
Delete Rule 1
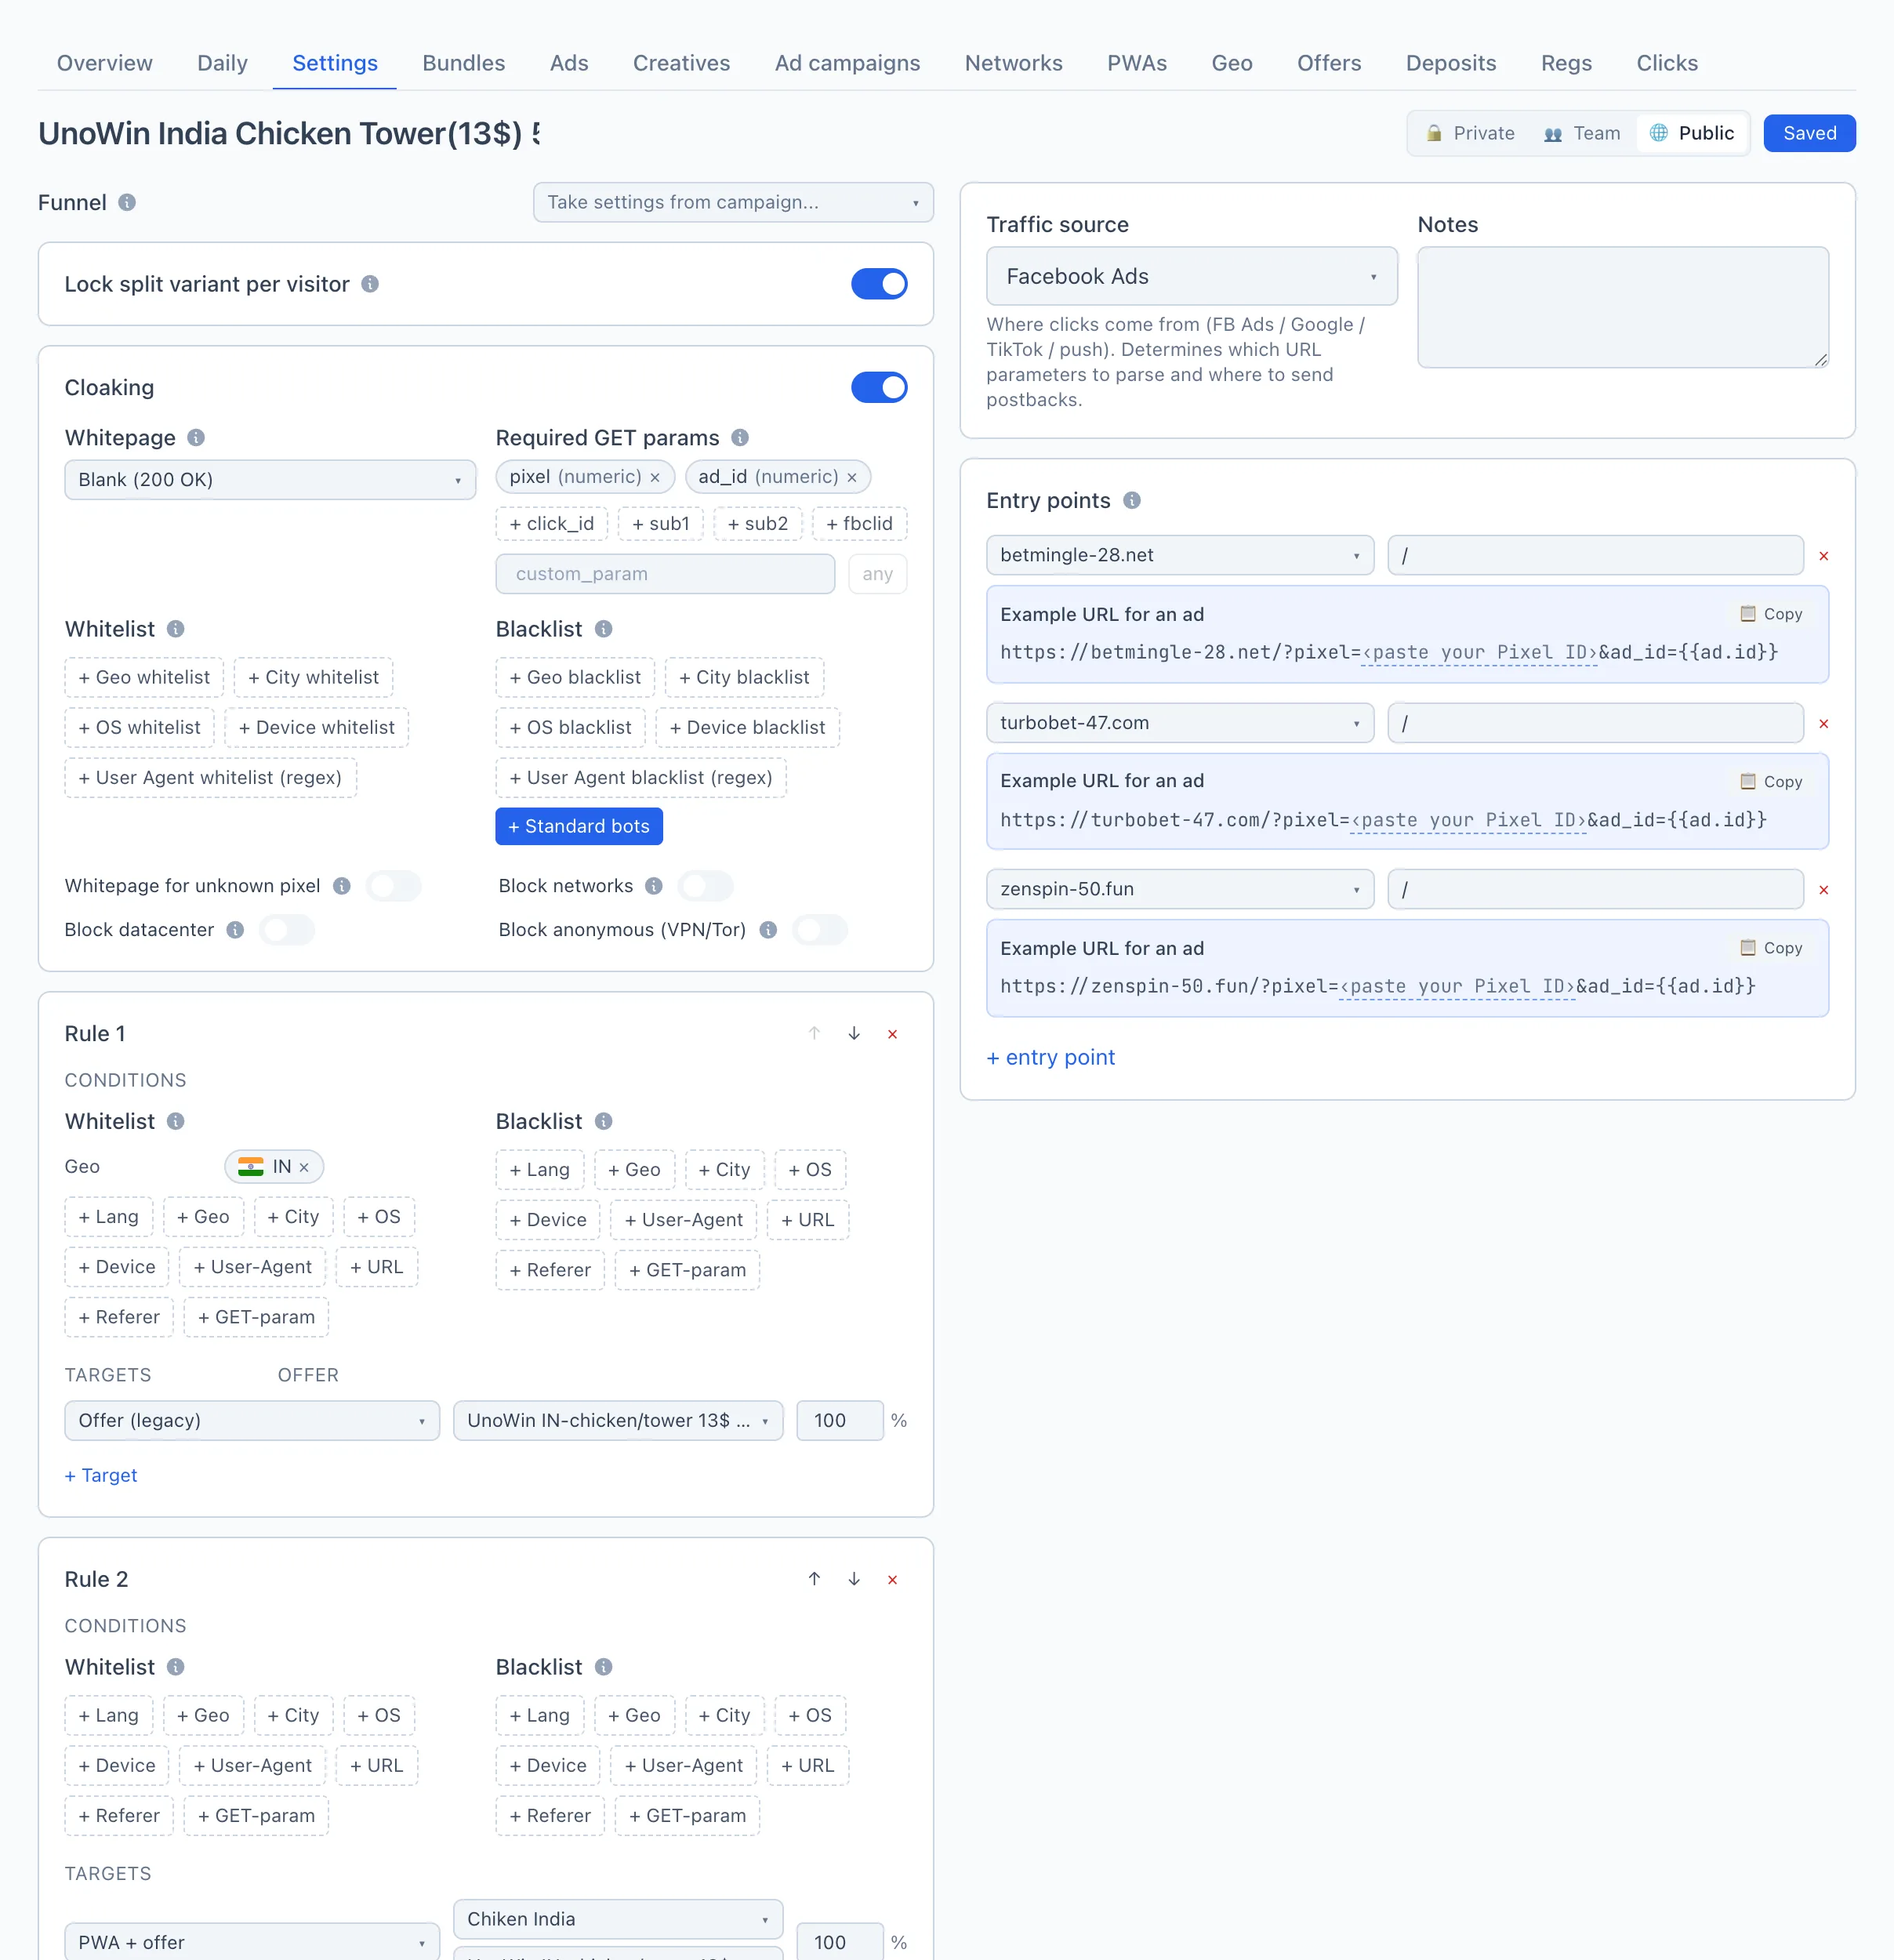(x=893, y=1035)
